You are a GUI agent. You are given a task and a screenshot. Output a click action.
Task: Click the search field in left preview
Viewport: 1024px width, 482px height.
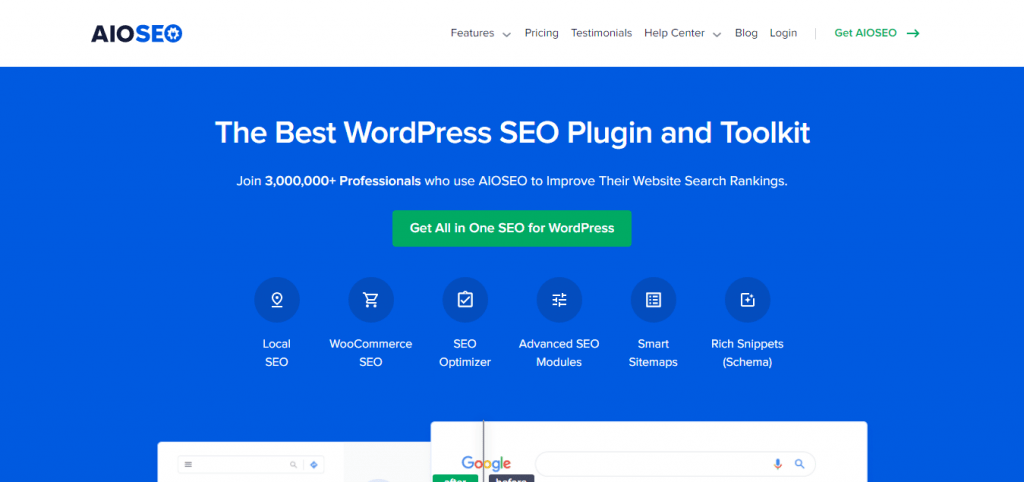pos(251,465)
